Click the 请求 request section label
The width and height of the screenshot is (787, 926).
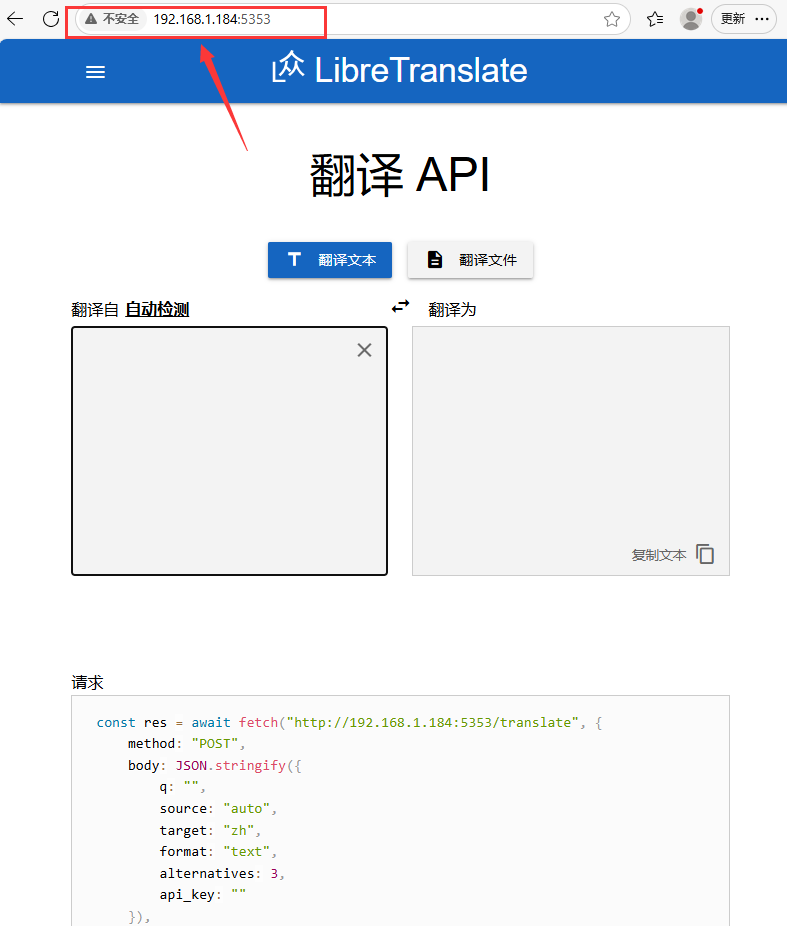(x=87, y=683)
